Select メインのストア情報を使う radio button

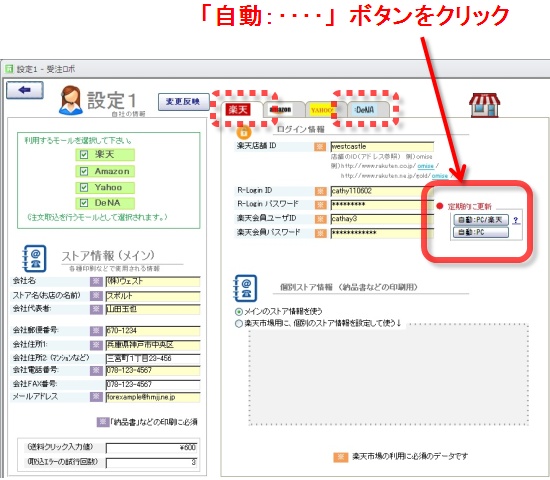(239, 312)
